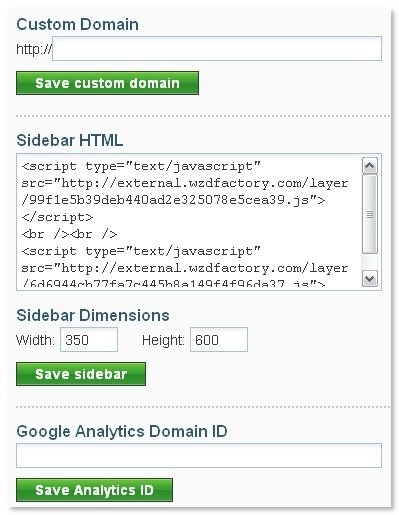Click the Save Analytics ID button

coord(94,490)
